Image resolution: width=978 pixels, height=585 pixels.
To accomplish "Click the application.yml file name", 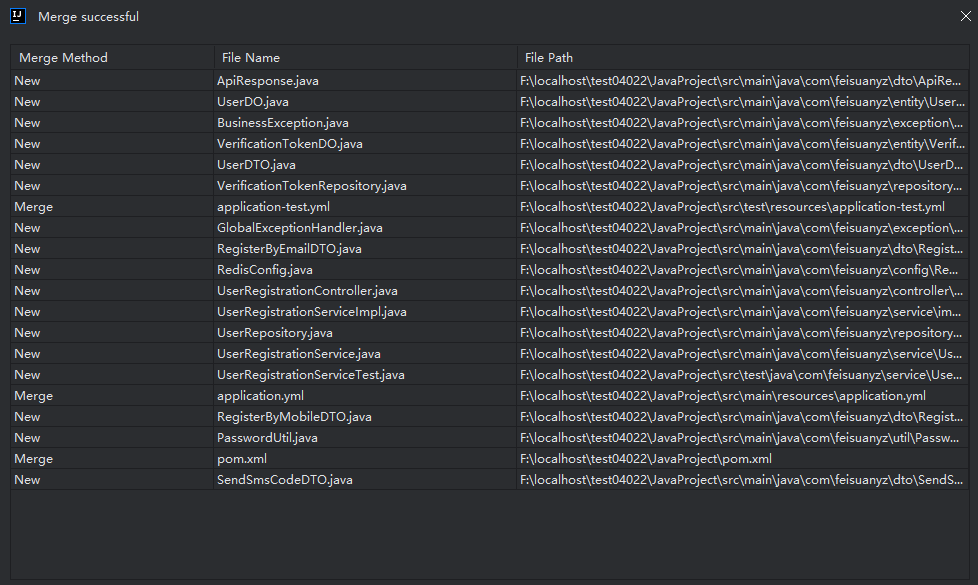I will pos(260,396).
